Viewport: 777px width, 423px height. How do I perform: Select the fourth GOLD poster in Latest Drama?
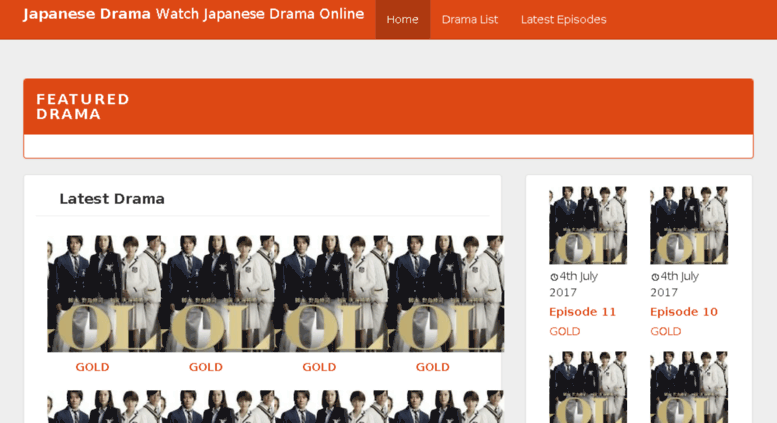pos(445,294)
